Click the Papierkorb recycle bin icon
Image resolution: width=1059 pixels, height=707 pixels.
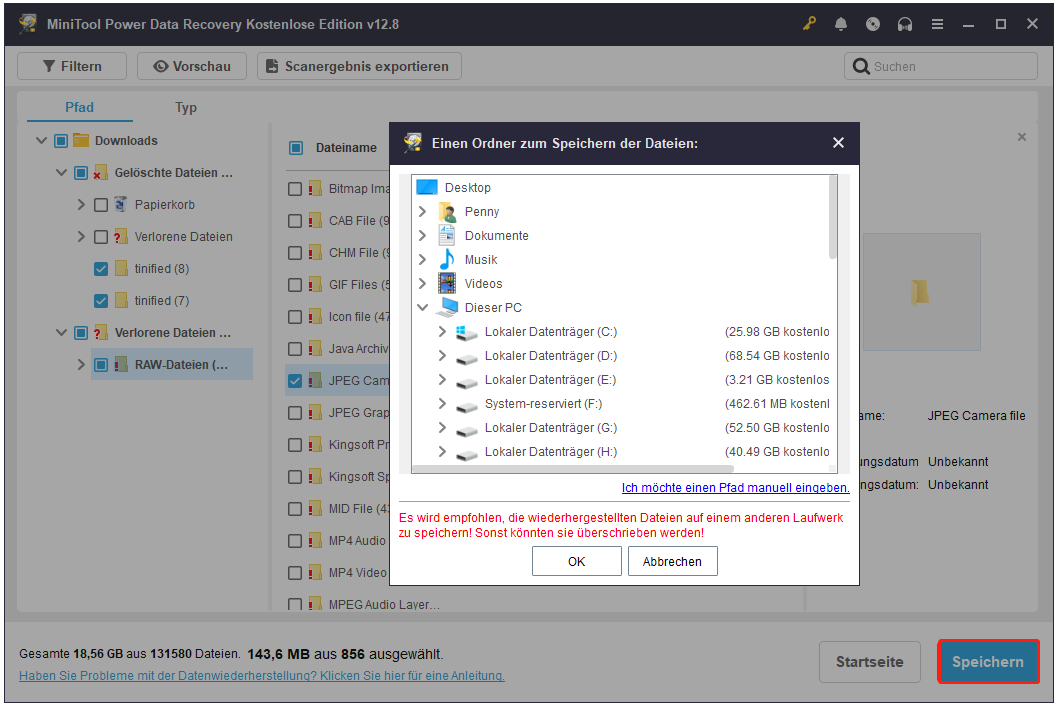tap(121, 204)
